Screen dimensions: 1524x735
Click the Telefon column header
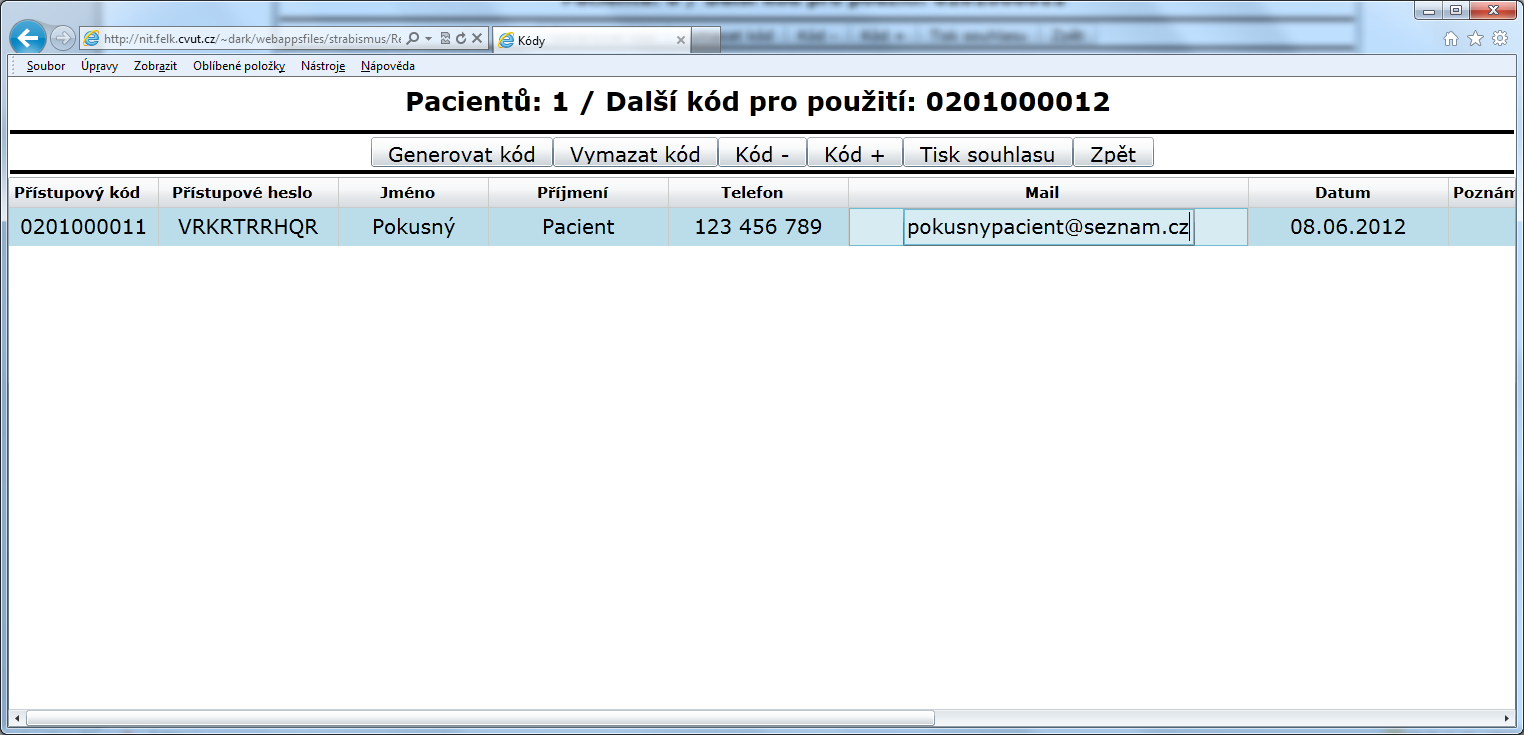click(x=758, y=192)
